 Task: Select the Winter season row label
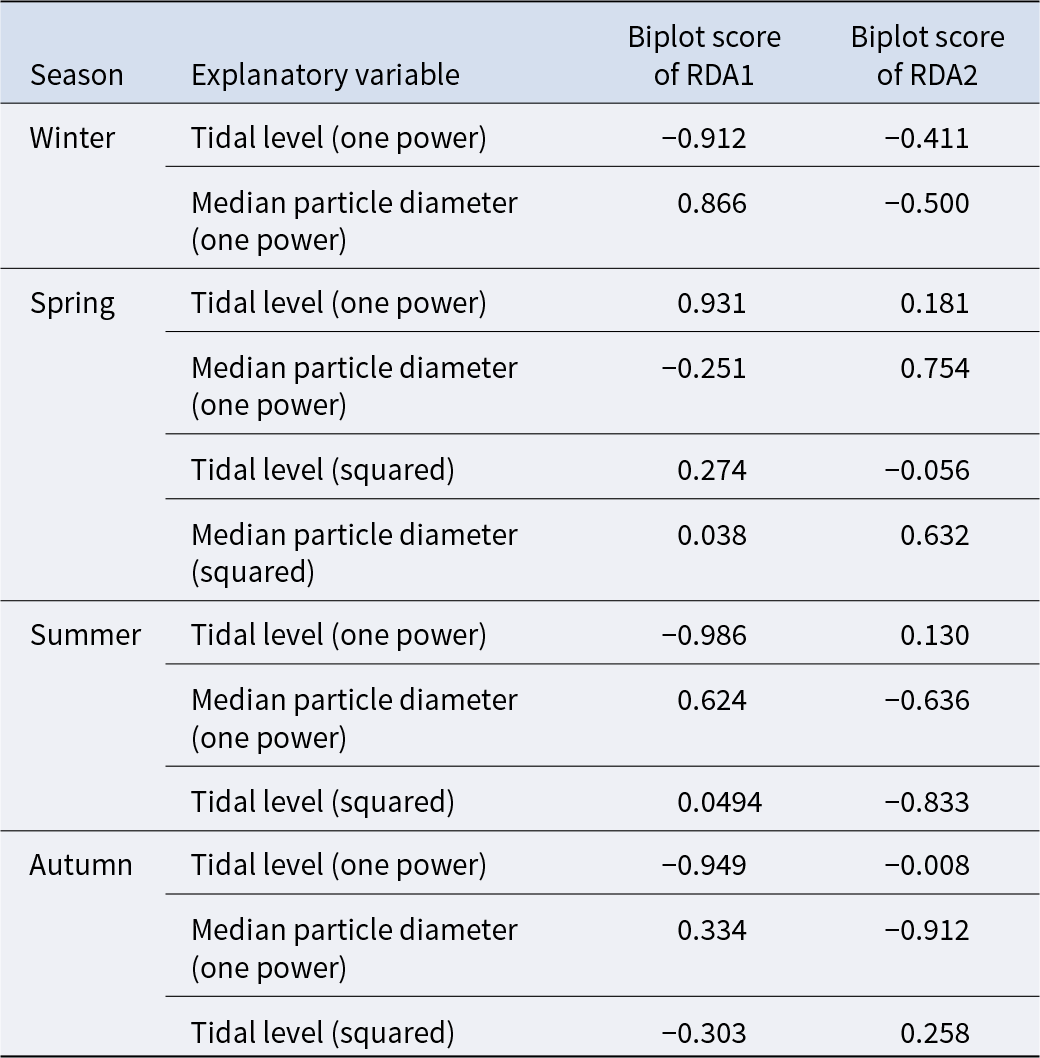pos(72,138)
